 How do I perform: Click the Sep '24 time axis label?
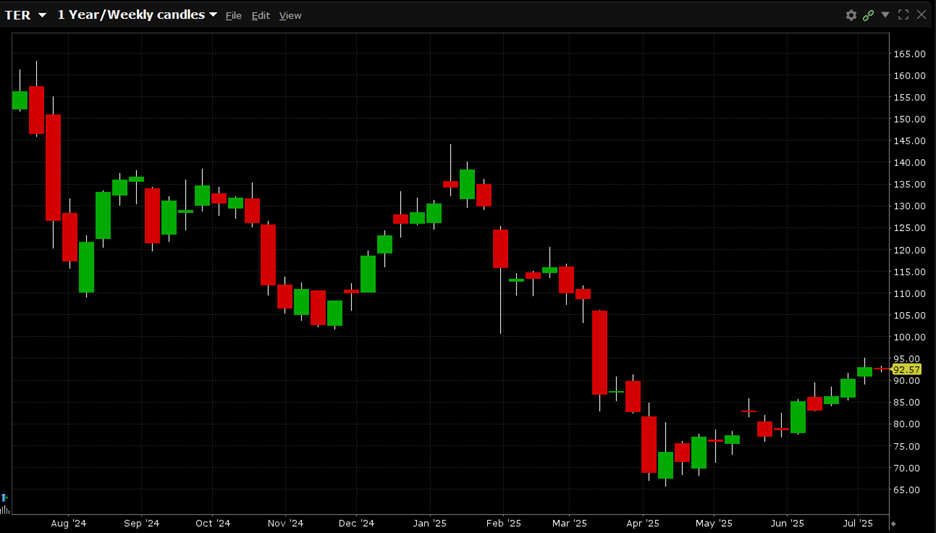(141, 523)
